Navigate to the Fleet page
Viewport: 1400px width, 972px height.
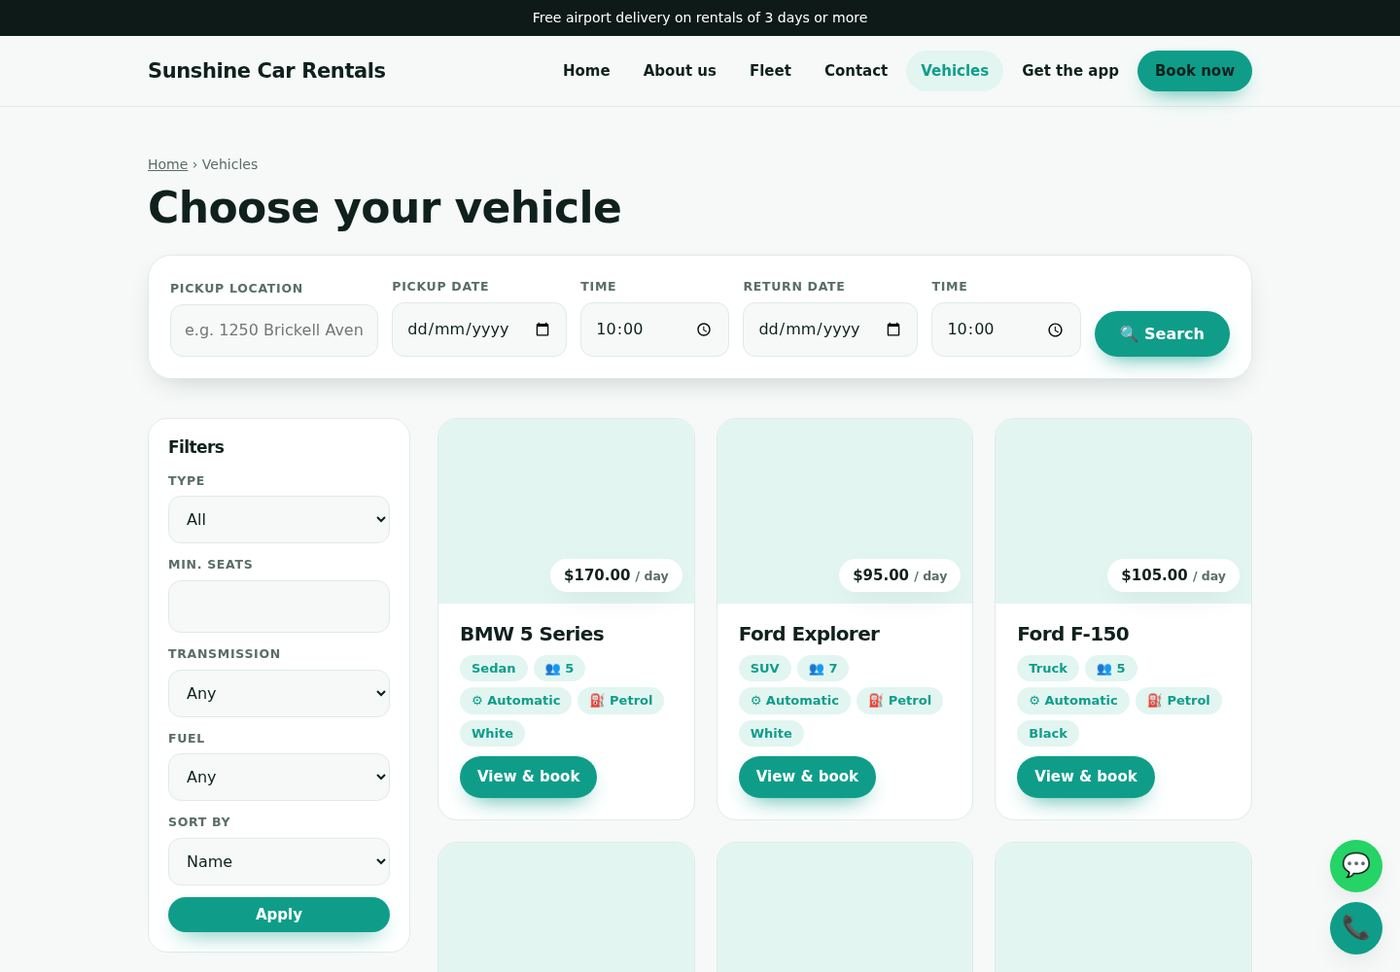click(770, 71)
